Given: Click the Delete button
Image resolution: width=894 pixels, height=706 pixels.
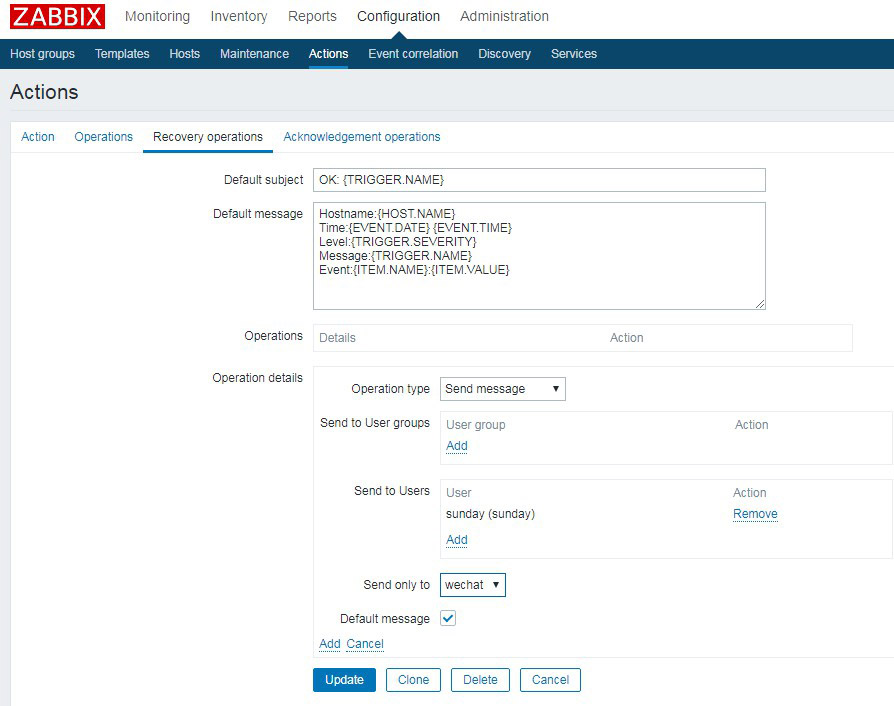Looking at the screenshot, I should point(480,680).
